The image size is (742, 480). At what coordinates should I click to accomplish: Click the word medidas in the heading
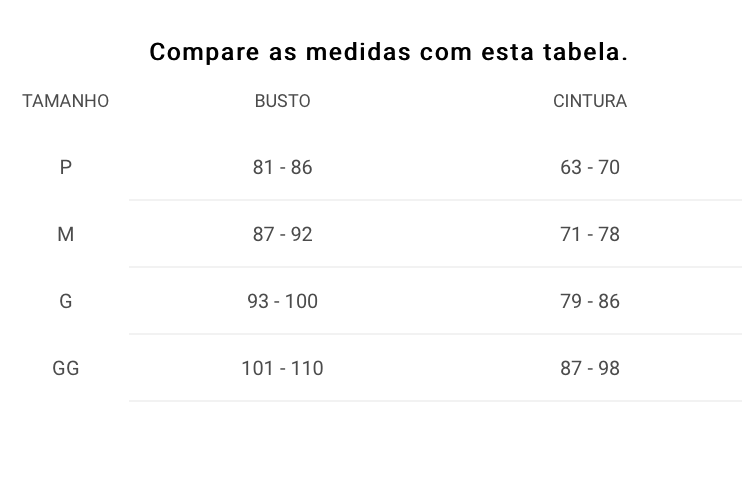(x=358, y=51)
